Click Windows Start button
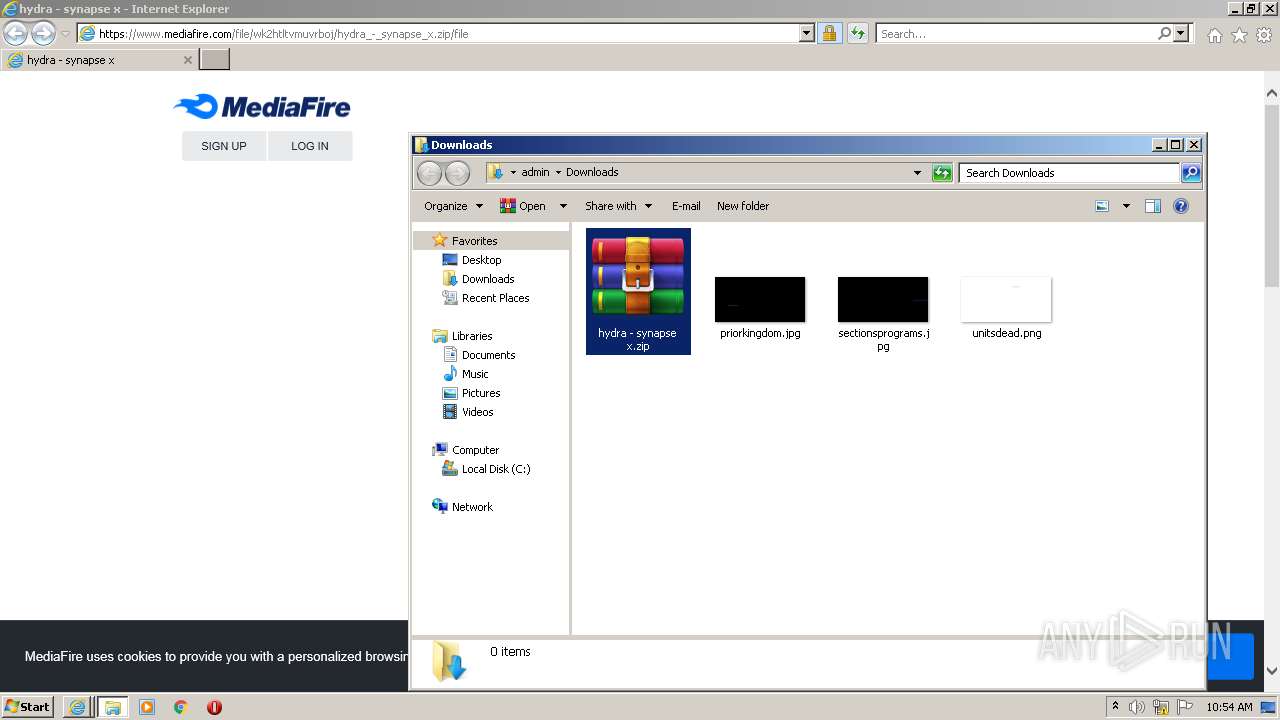1280x720 pixels. pos(28,707)
